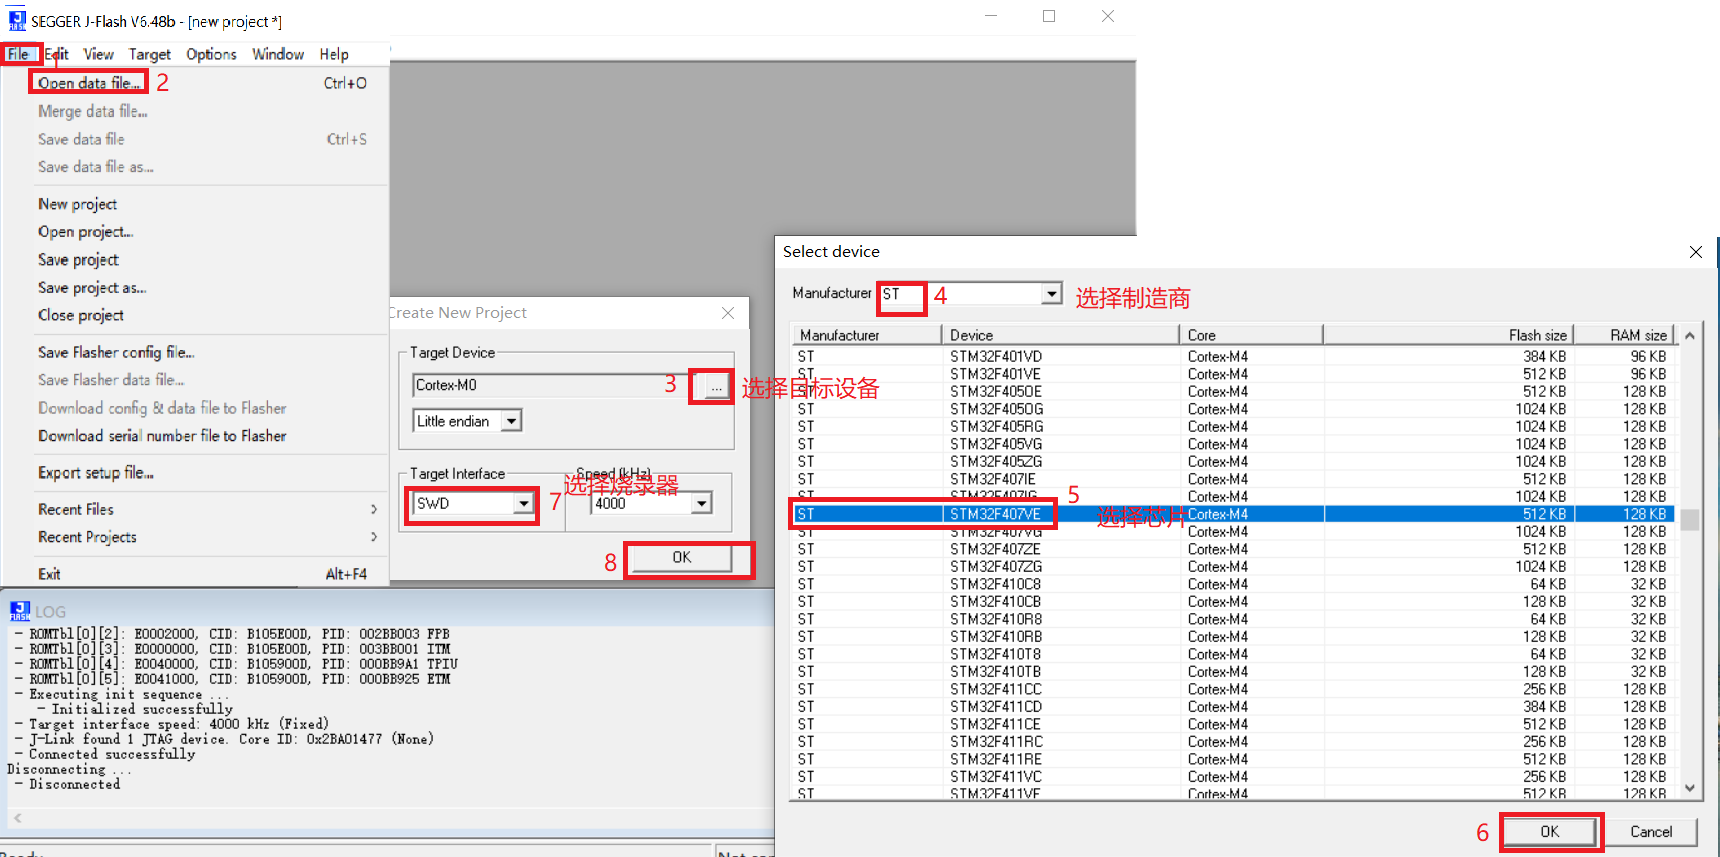Select device row STM32F411RE
The height and width of the screenshot is (857, 1720).
[1234, 759]
